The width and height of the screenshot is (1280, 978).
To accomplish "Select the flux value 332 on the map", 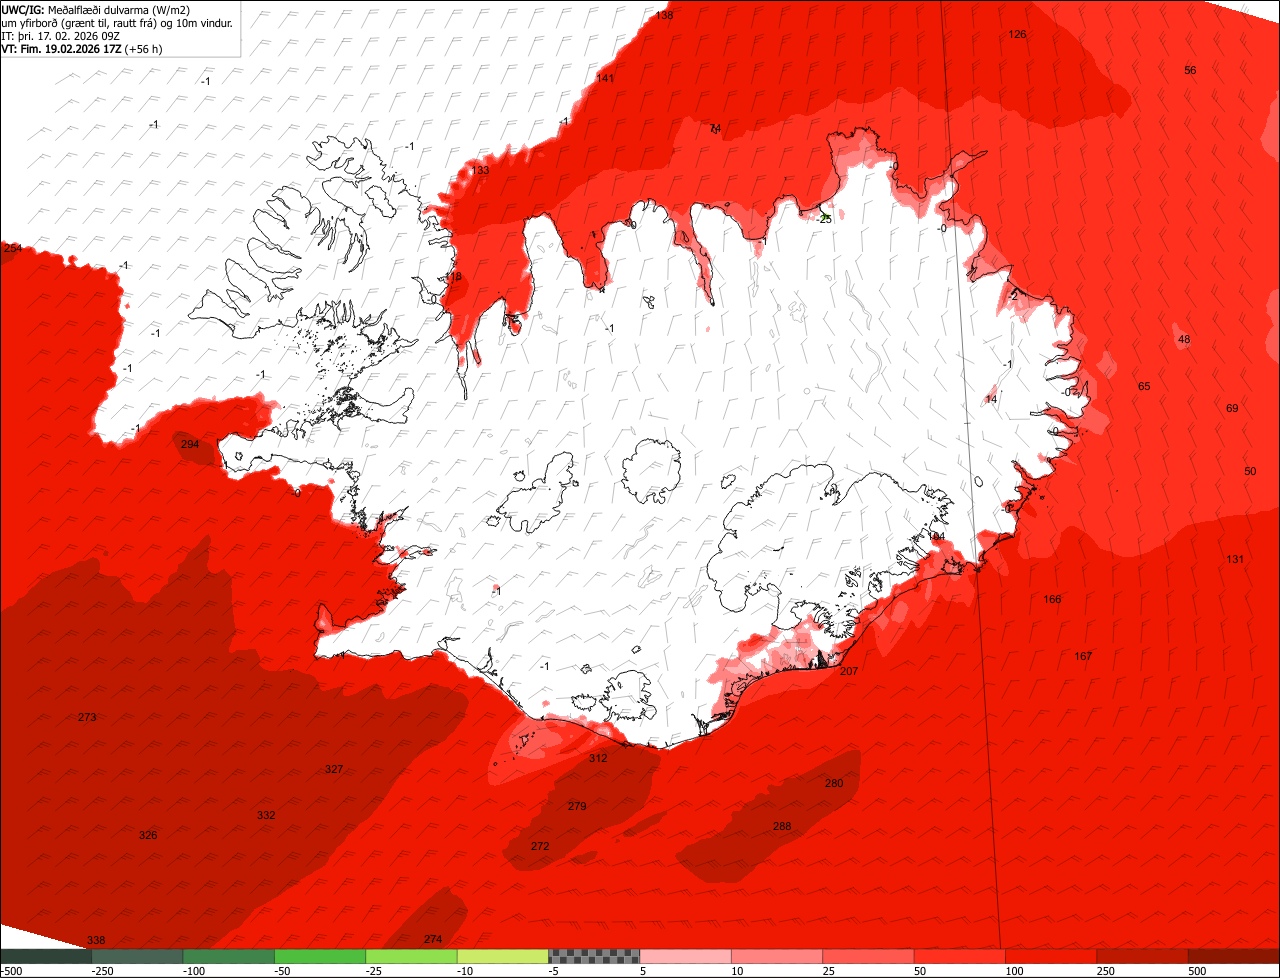I will (266, 815).
